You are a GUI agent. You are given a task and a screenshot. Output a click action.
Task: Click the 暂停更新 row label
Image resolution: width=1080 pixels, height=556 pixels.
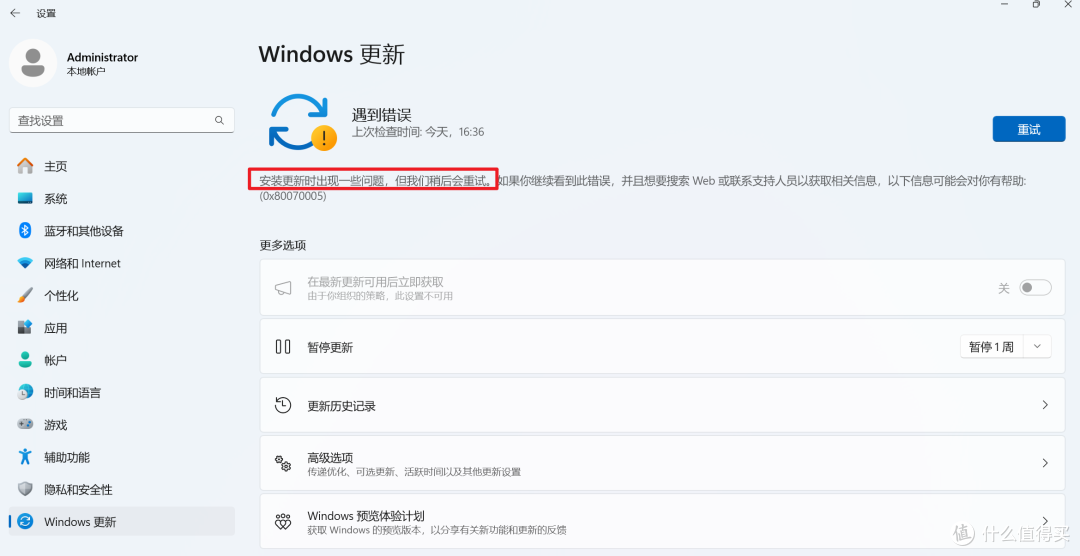(330, 347)
